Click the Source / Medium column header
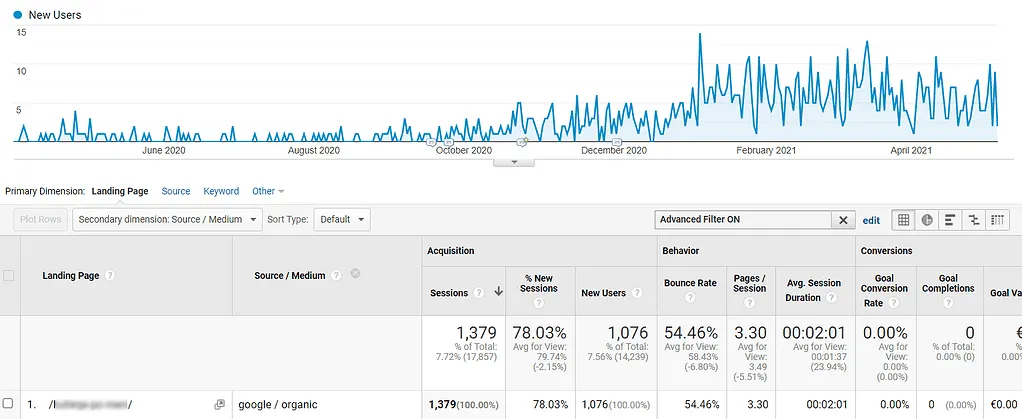The image size is (1022, 419). tap(289, 276)
